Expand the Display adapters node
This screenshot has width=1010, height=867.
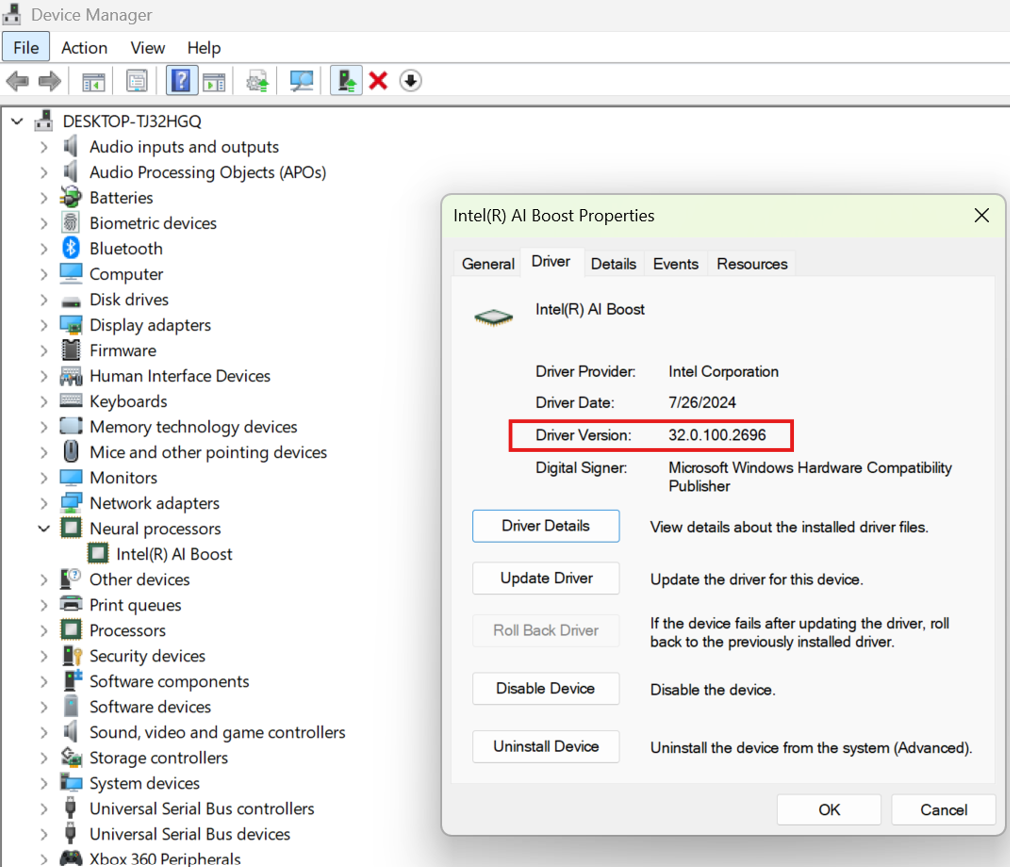click(44, 325)
